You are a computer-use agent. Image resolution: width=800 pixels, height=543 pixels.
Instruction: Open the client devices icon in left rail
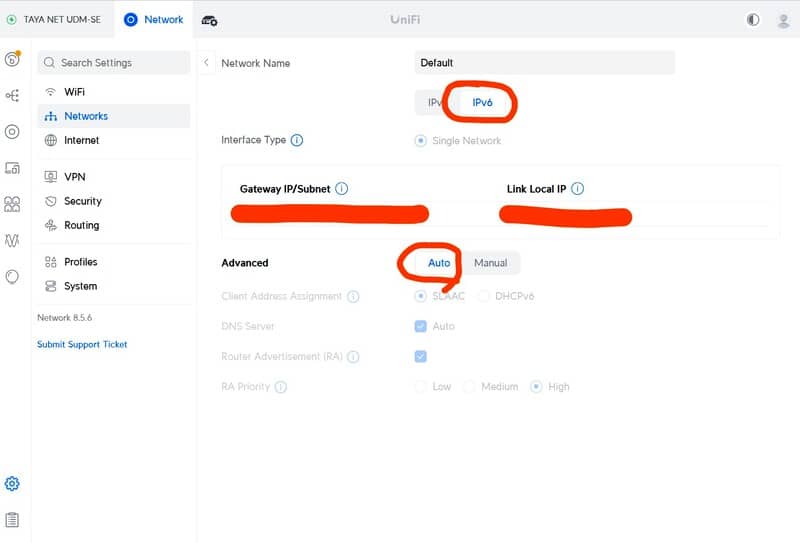(12, 168)
